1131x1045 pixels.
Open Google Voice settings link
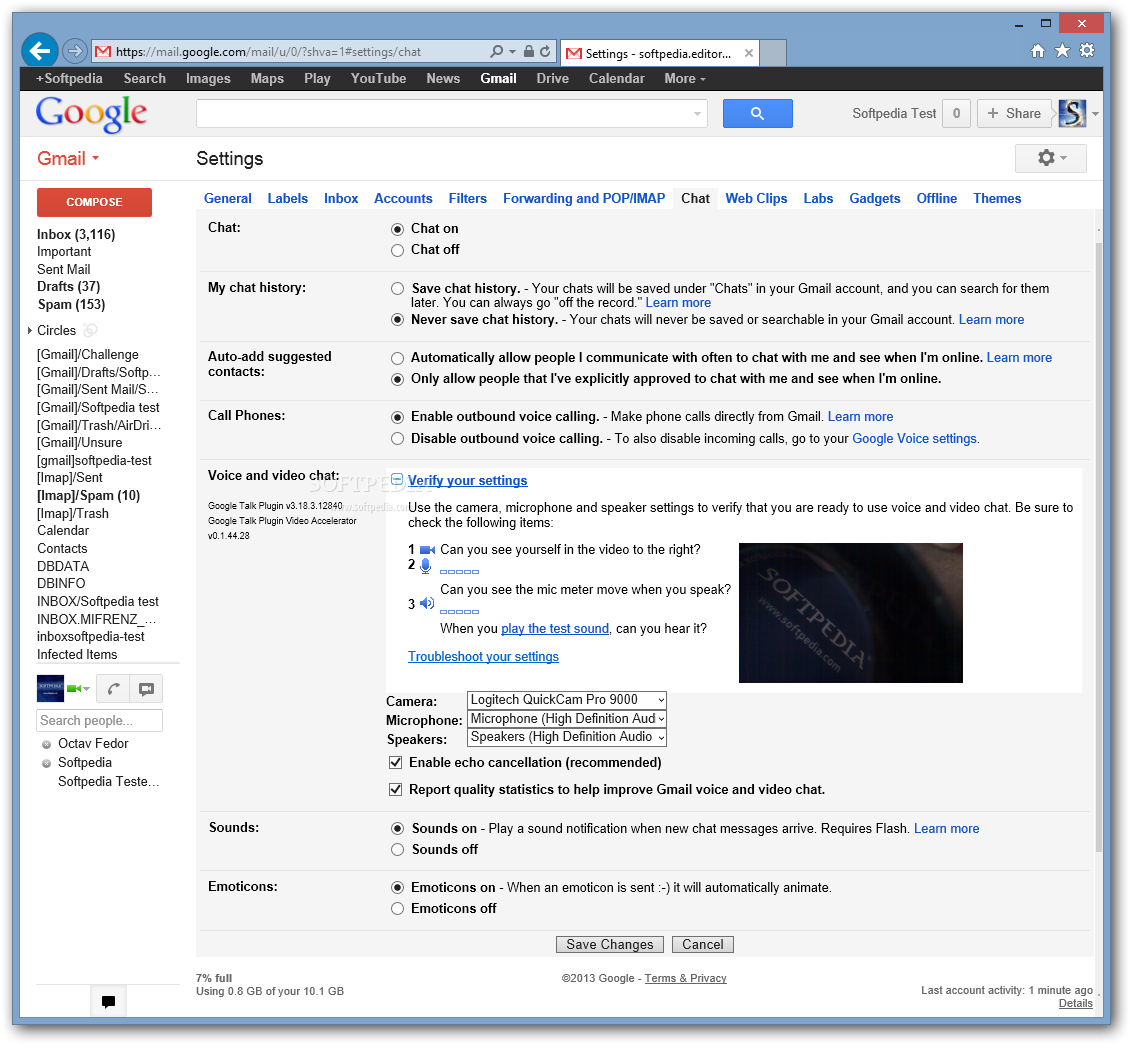tap(915, 438)
